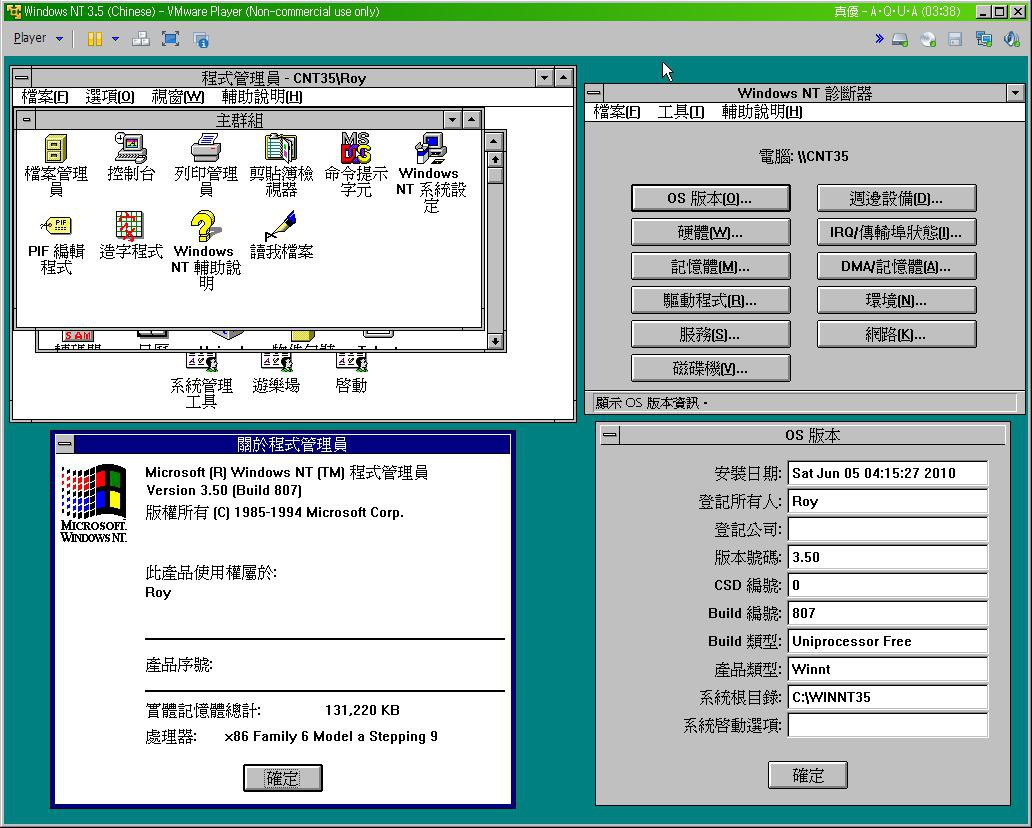Click the 登記所有人 field showing Roy
The width and height of the screenshot is (1032, 828).
887,501
